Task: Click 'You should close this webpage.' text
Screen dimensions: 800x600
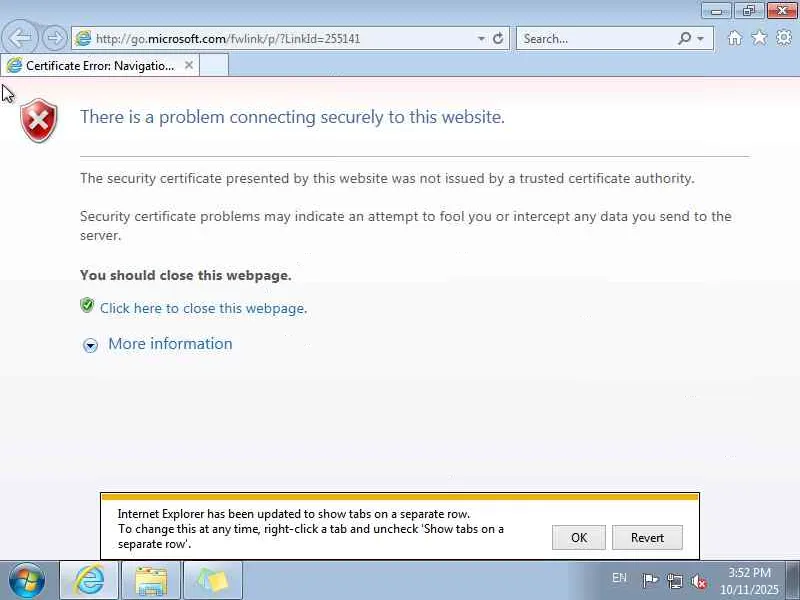Action: click(186, 276)
